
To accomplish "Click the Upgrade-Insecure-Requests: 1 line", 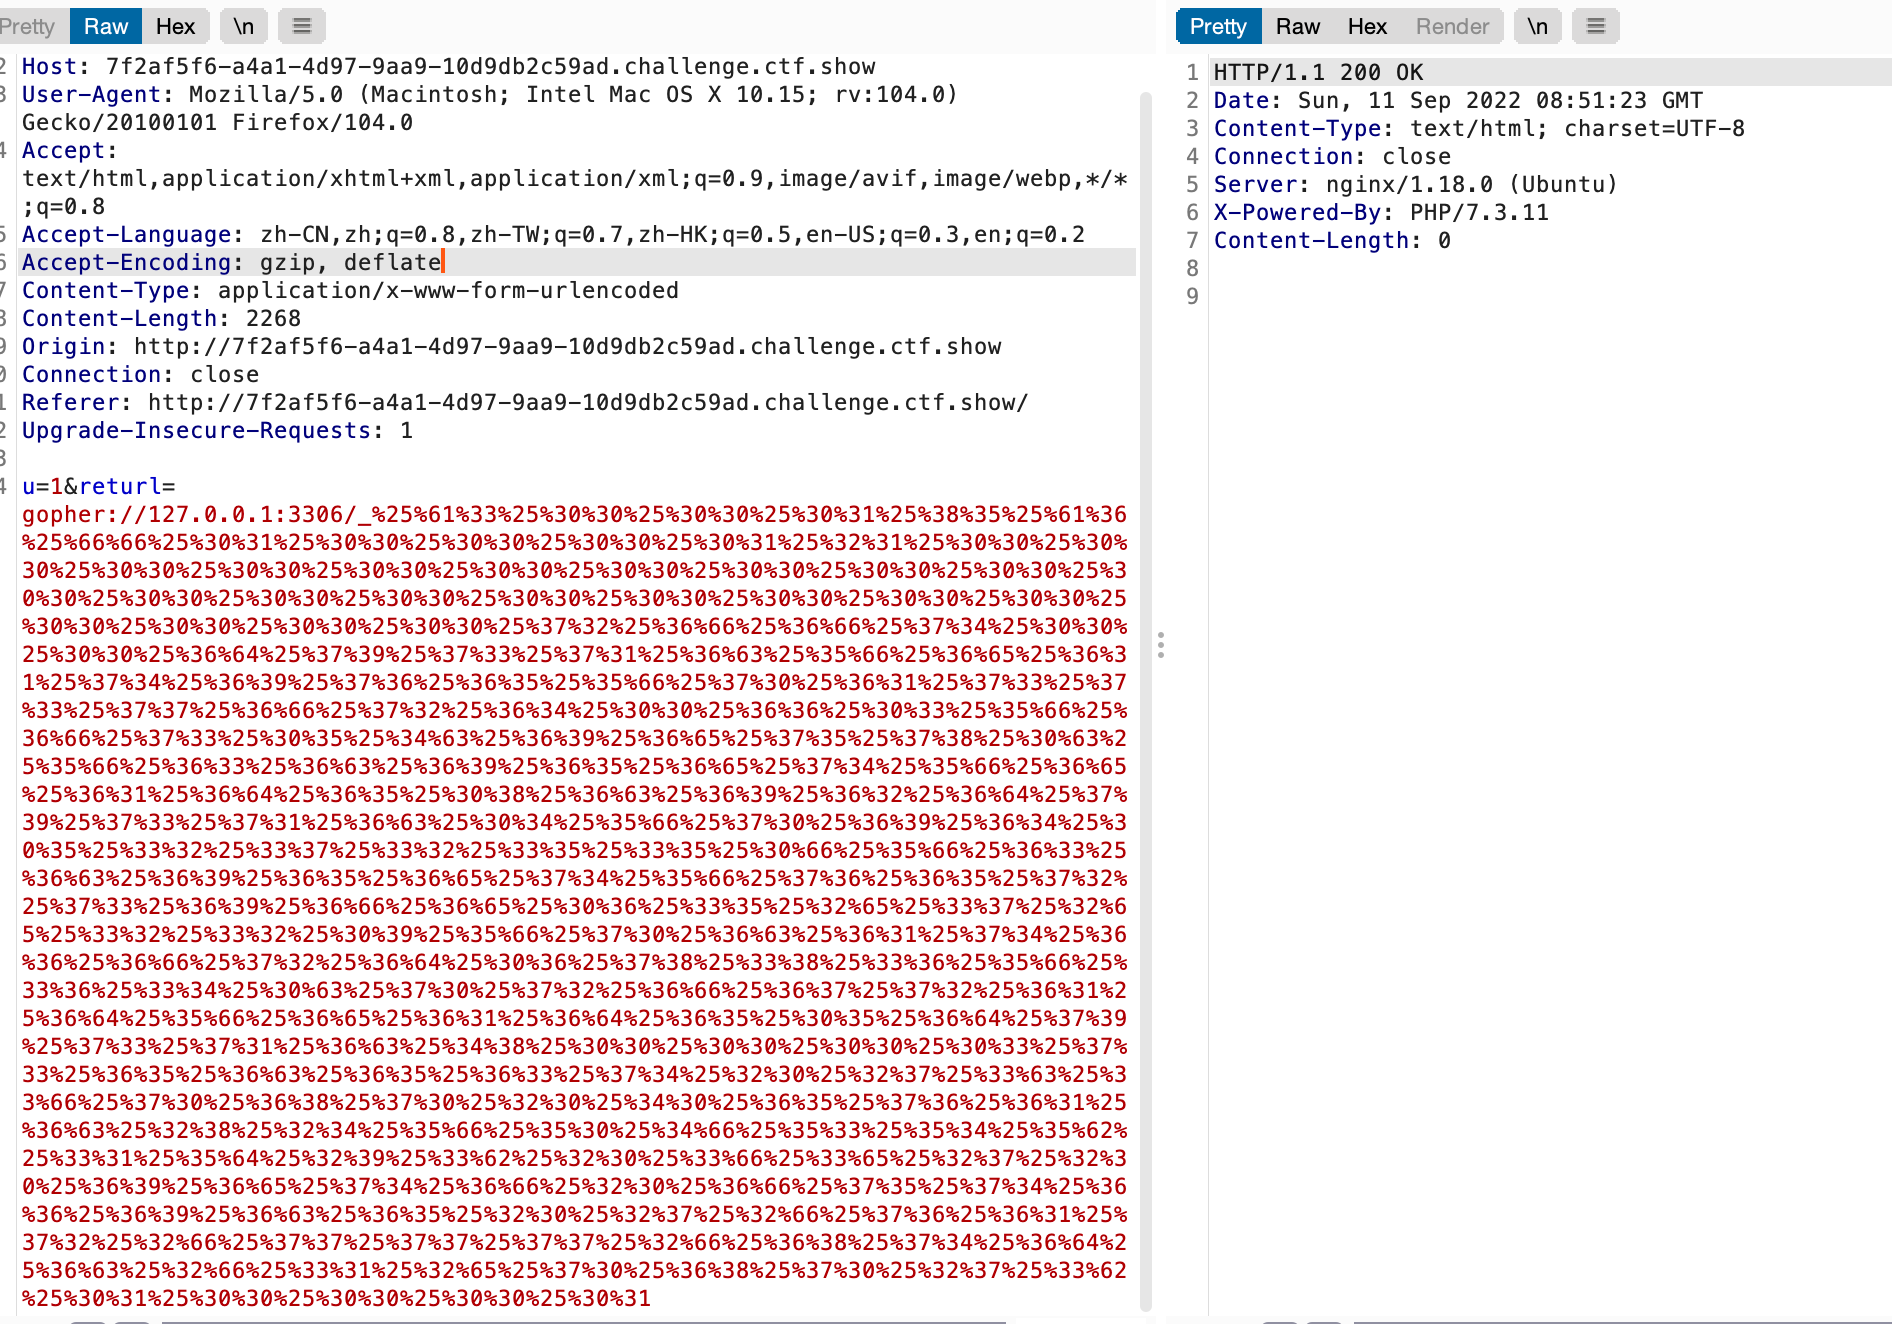I will [217, 431].
